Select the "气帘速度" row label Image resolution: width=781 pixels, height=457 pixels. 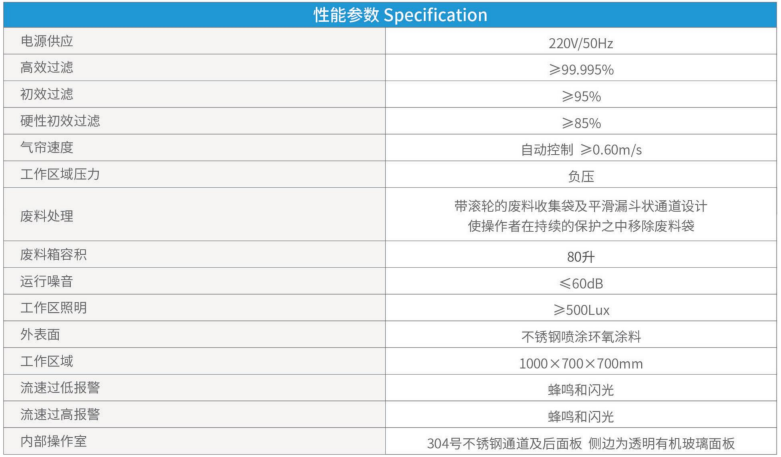coord(47,148)
